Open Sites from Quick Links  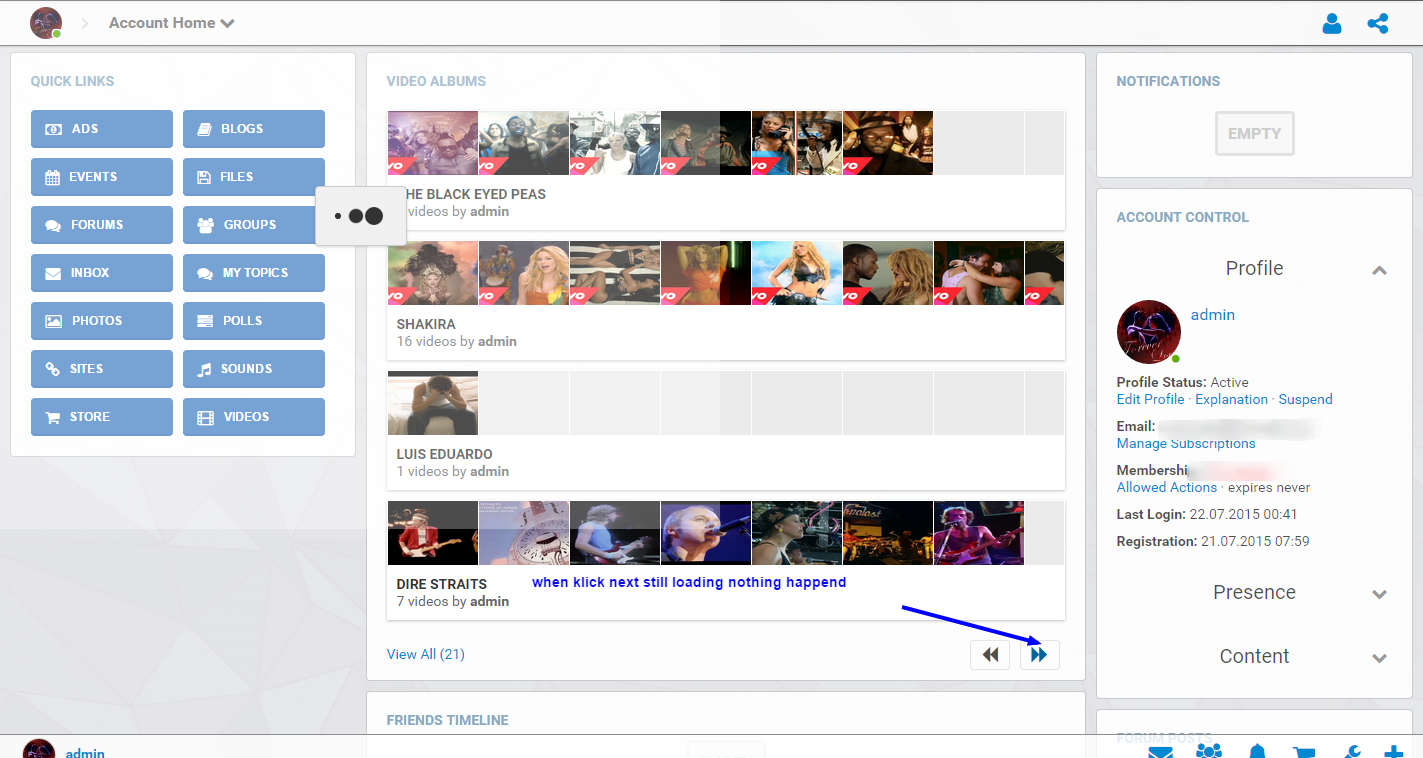pyautogui.click(x=102, y=369)
